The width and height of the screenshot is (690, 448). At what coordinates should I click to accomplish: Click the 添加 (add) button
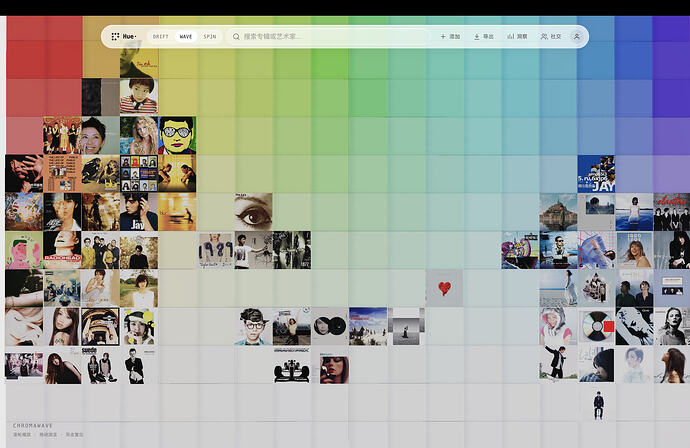tap(450, 37)
